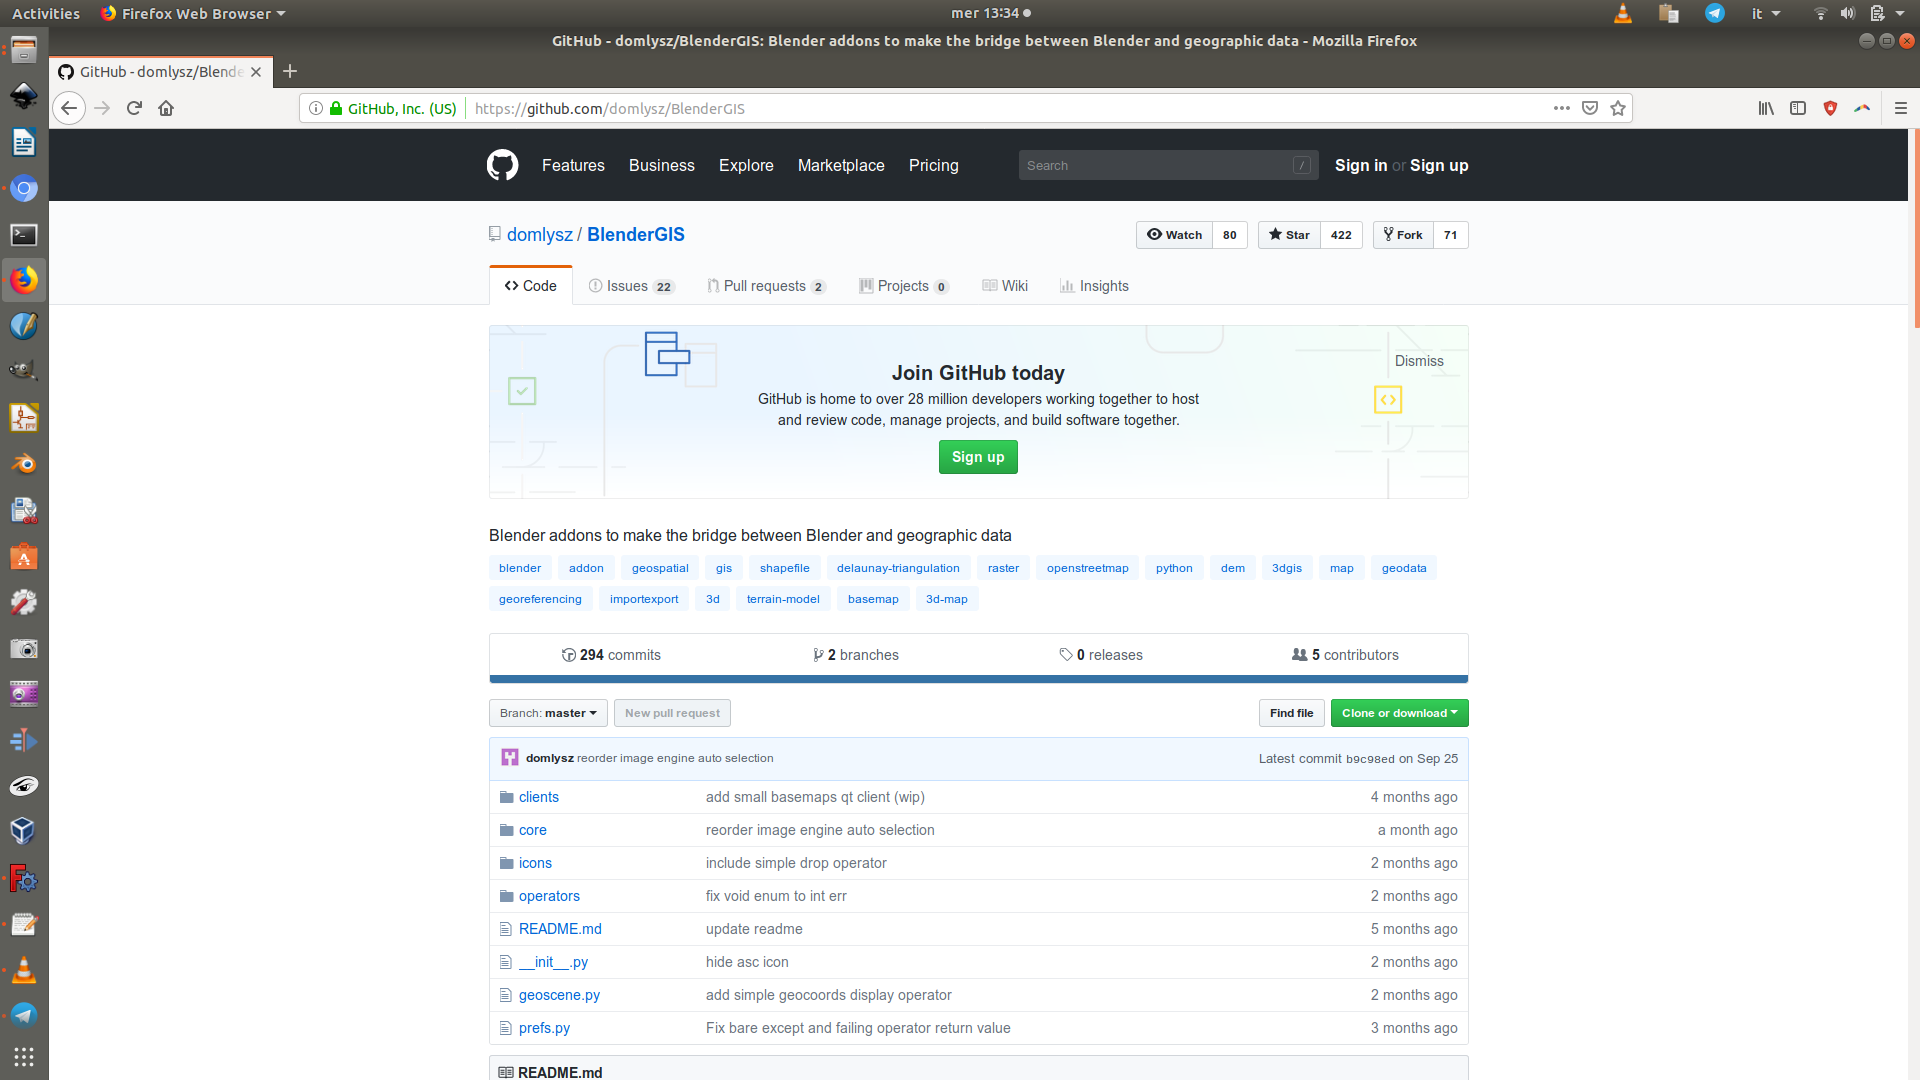Image resolution: width=1920 pixels, height=1080 pixels.
Task: Open new browser tab plus button
Action: (x=290, y=71)
